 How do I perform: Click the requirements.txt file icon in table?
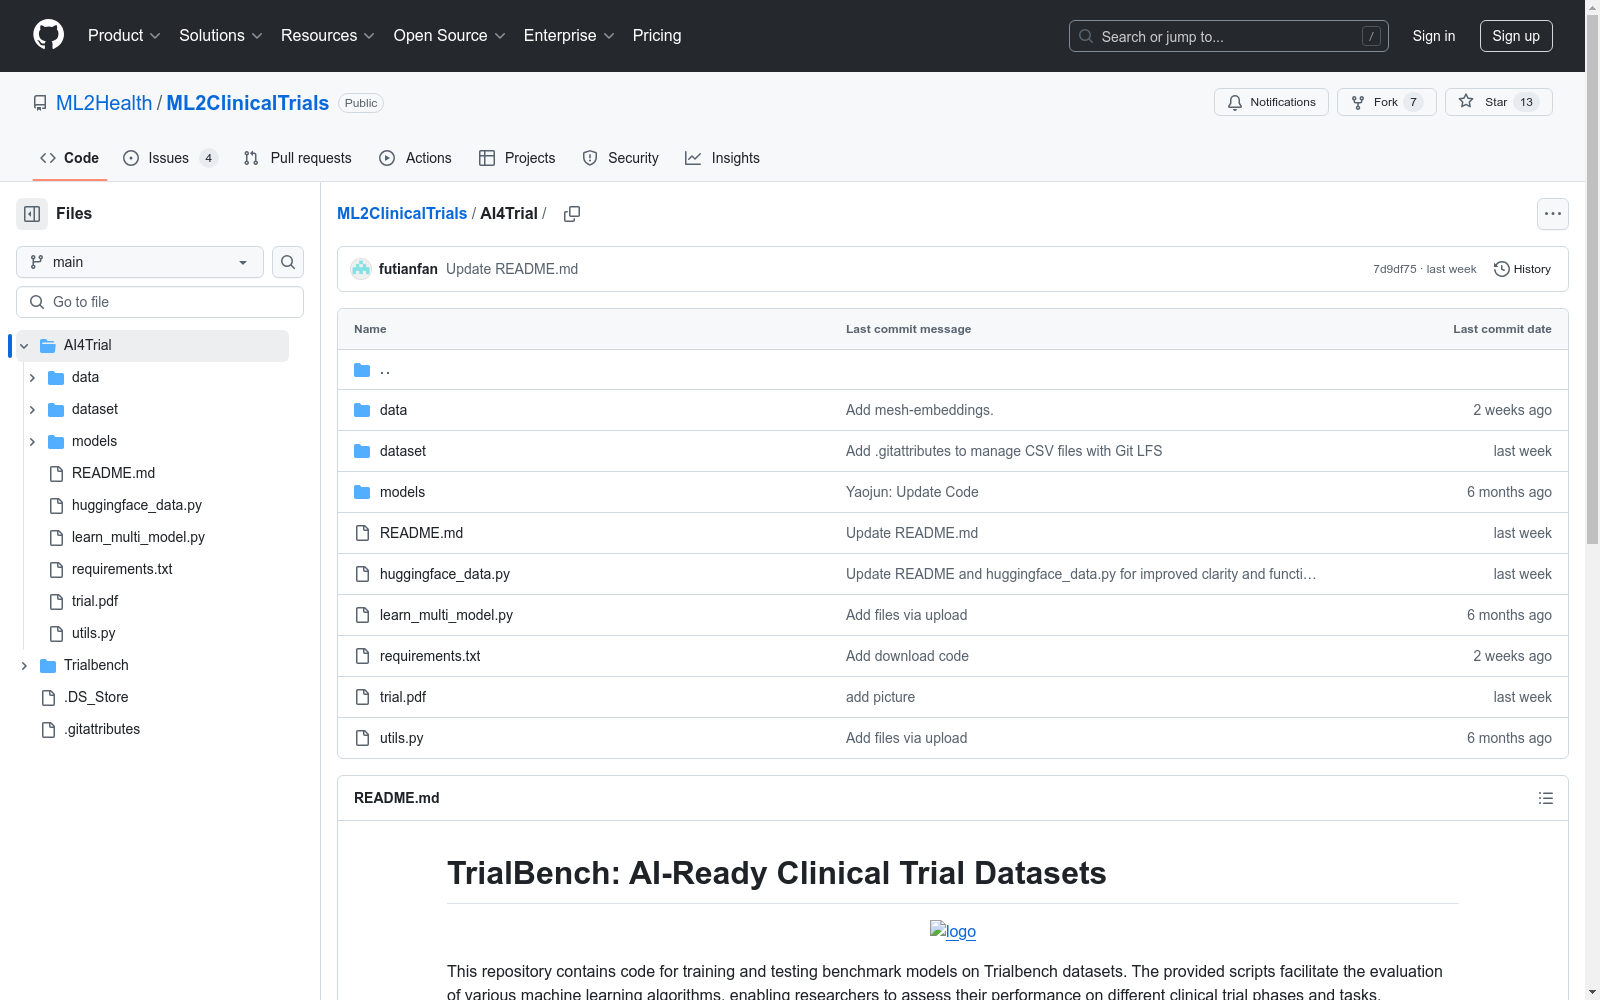pos(362,656)
